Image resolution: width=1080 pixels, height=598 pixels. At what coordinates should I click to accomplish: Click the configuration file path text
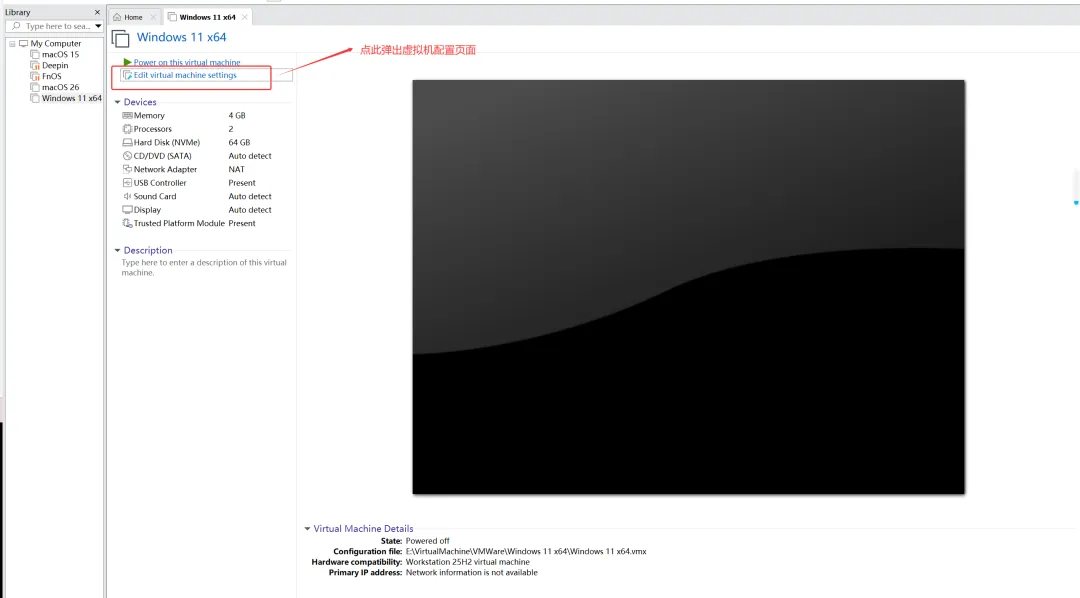[x=526, y=551]
